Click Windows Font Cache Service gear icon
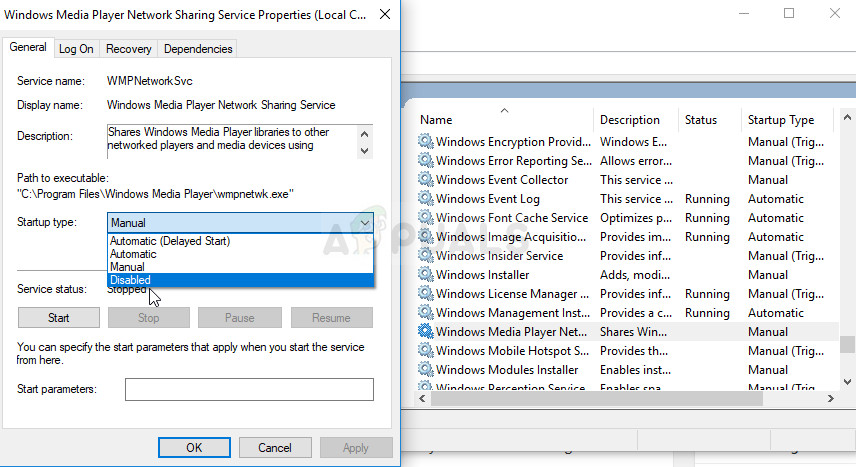856x467 pixels. click(x=426, y=218)
